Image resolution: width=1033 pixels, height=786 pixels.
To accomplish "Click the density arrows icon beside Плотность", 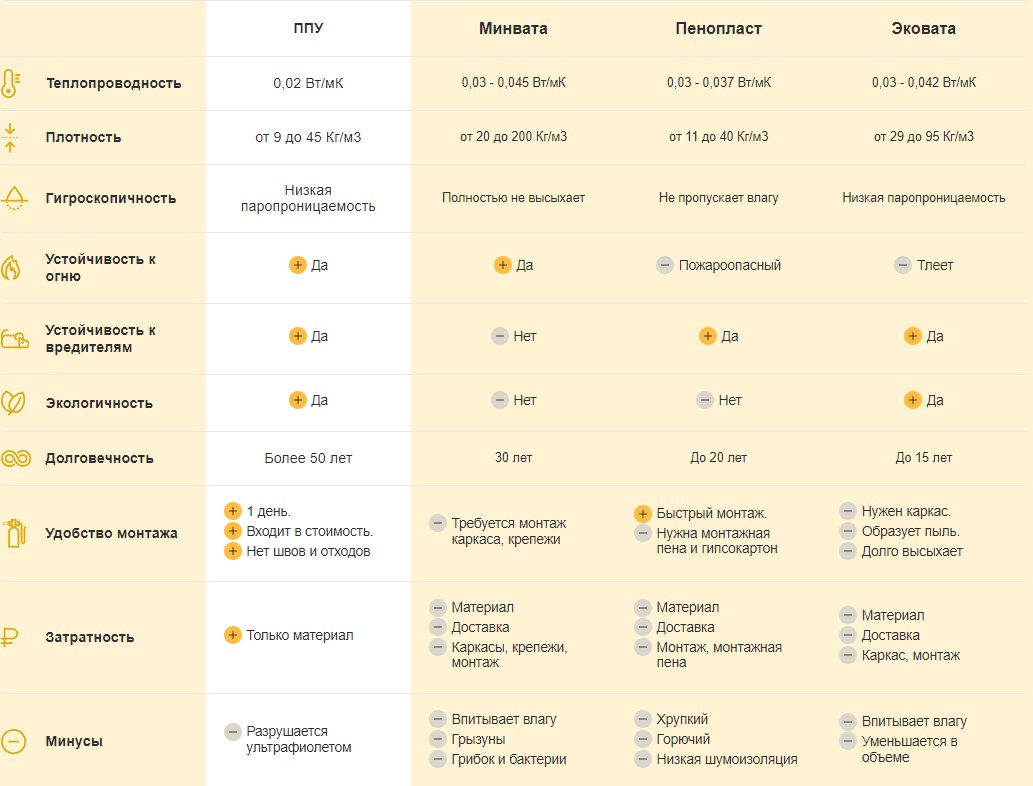I will click(x=10, y=137).
